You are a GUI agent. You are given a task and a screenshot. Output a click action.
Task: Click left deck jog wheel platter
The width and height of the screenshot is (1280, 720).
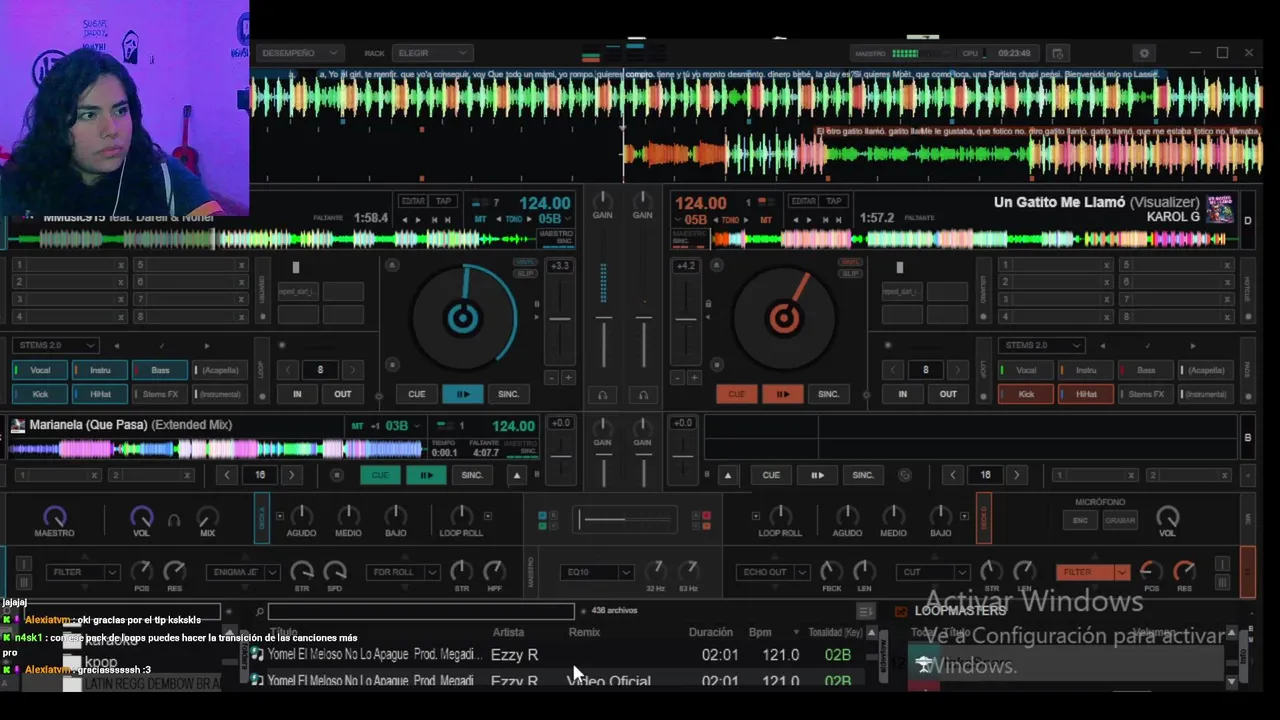coord(462,319)
